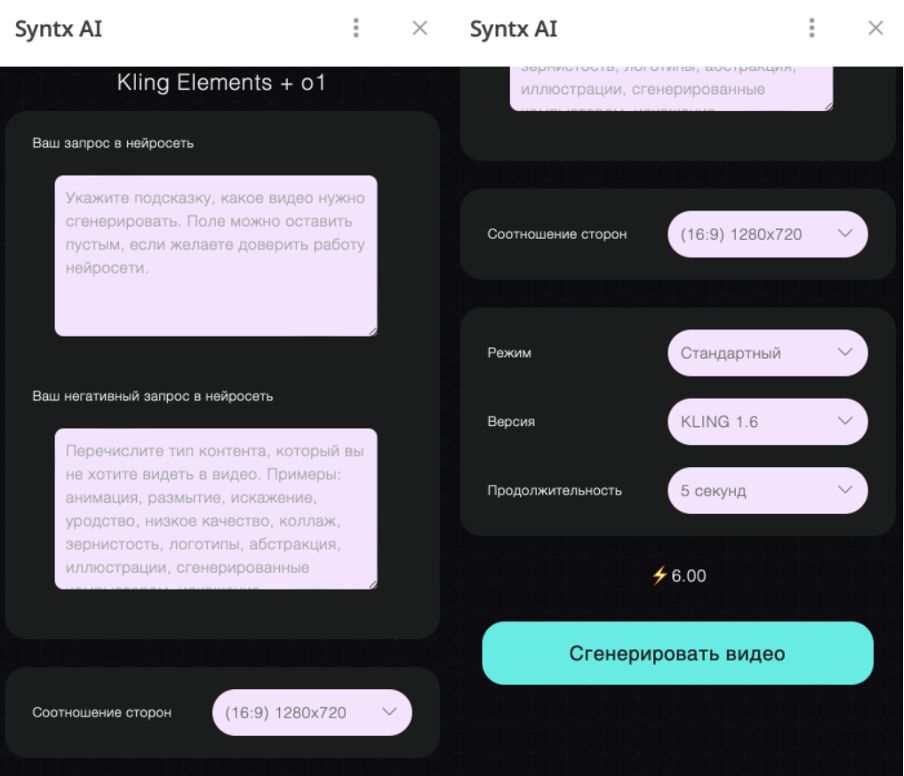This screenshot has width=904, height=776.
Task: Click the Kling Elements + o1 heading
Action: point(221,83)
